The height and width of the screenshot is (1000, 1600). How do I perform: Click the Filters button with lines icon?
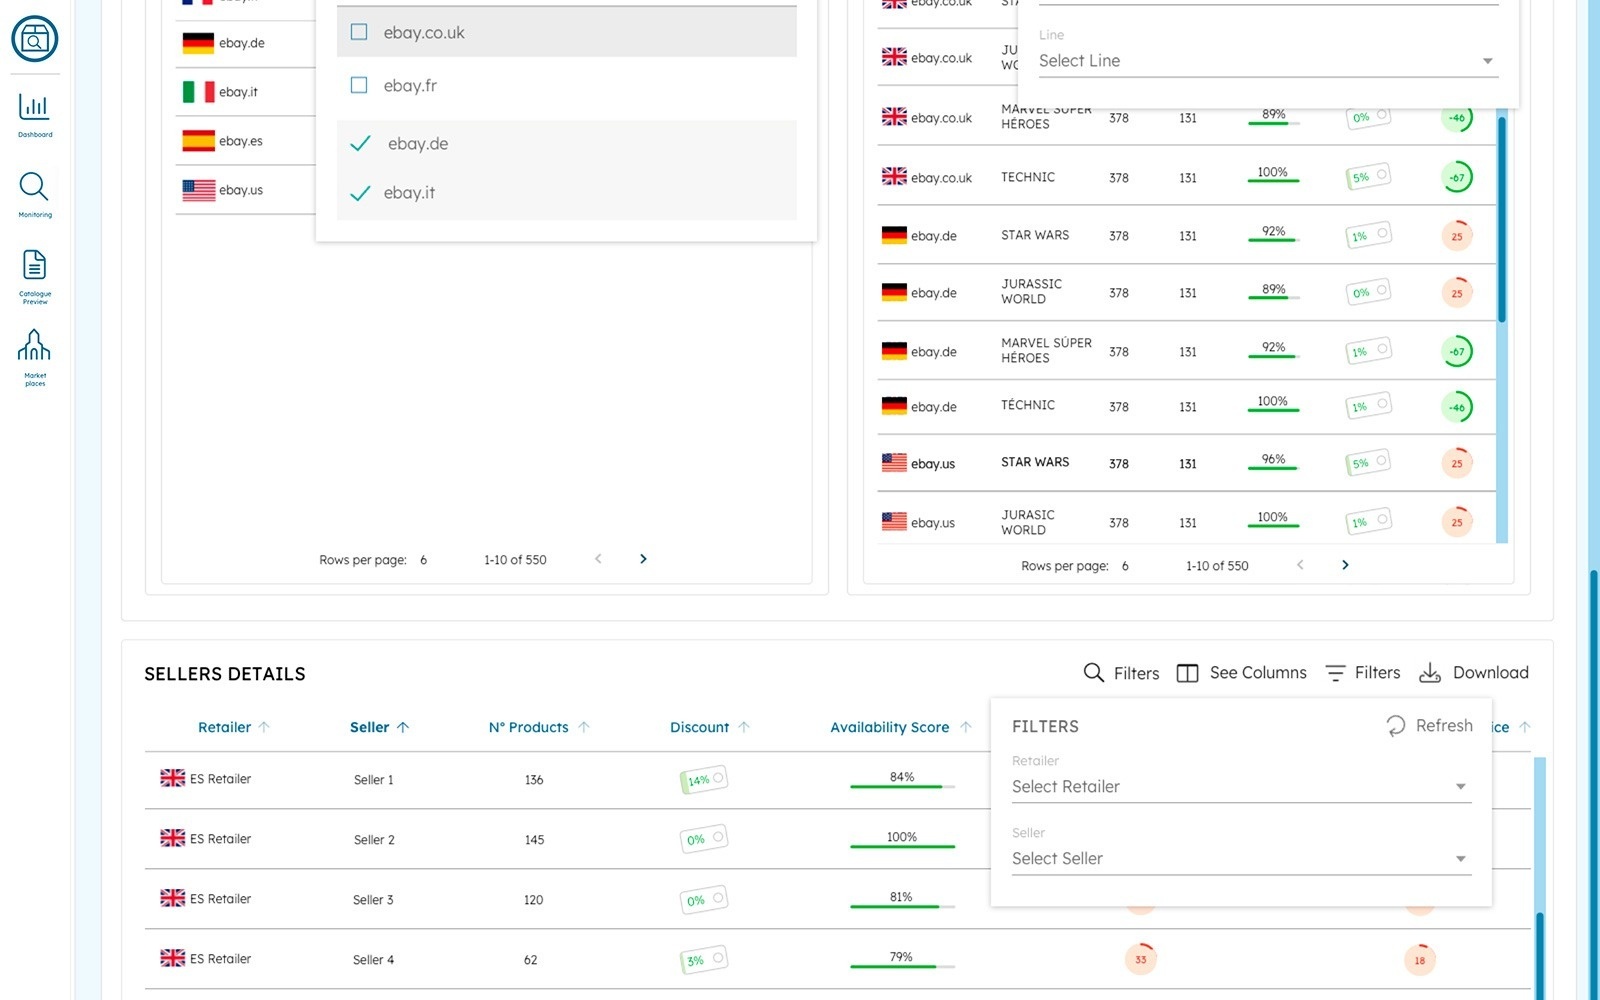(1362, 673)
